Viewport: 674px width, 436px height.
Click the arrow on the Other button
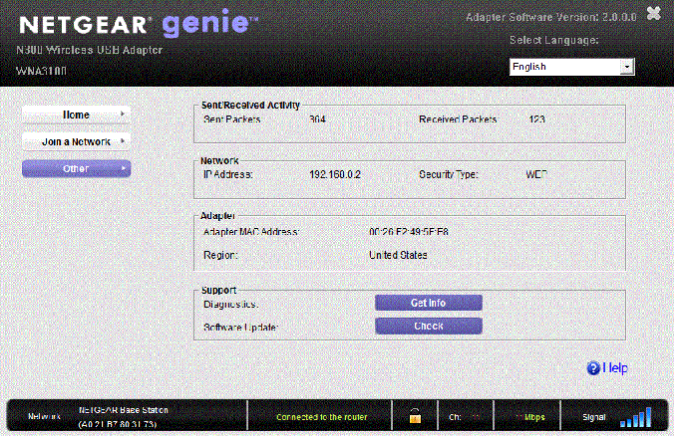(x=123, y=168)
